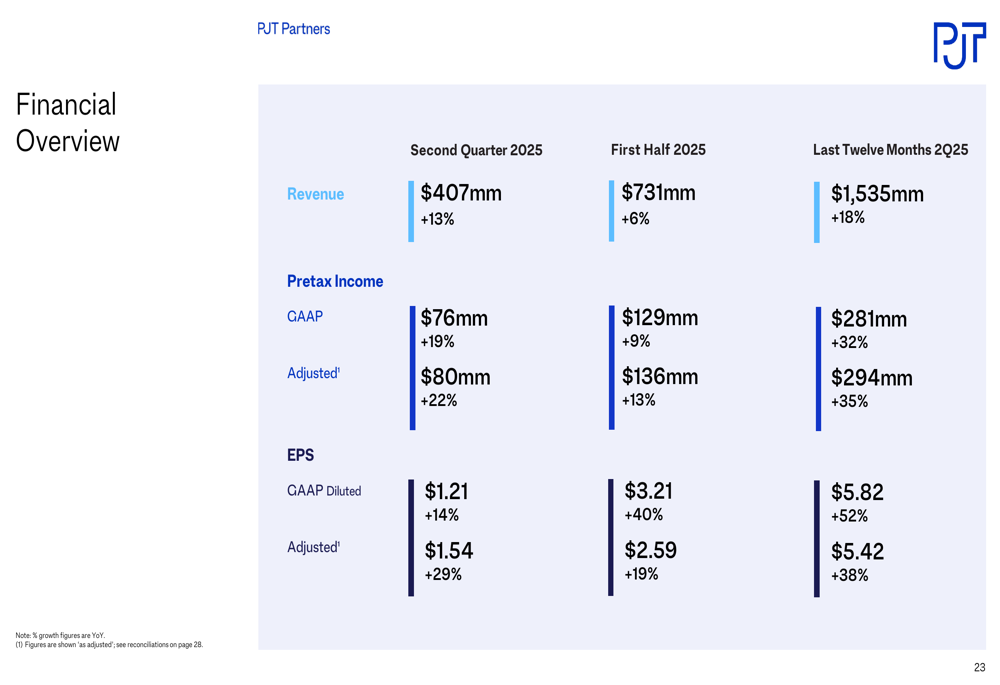Click the EPS section heading
1000x685 pixels.
pos(300,455)
